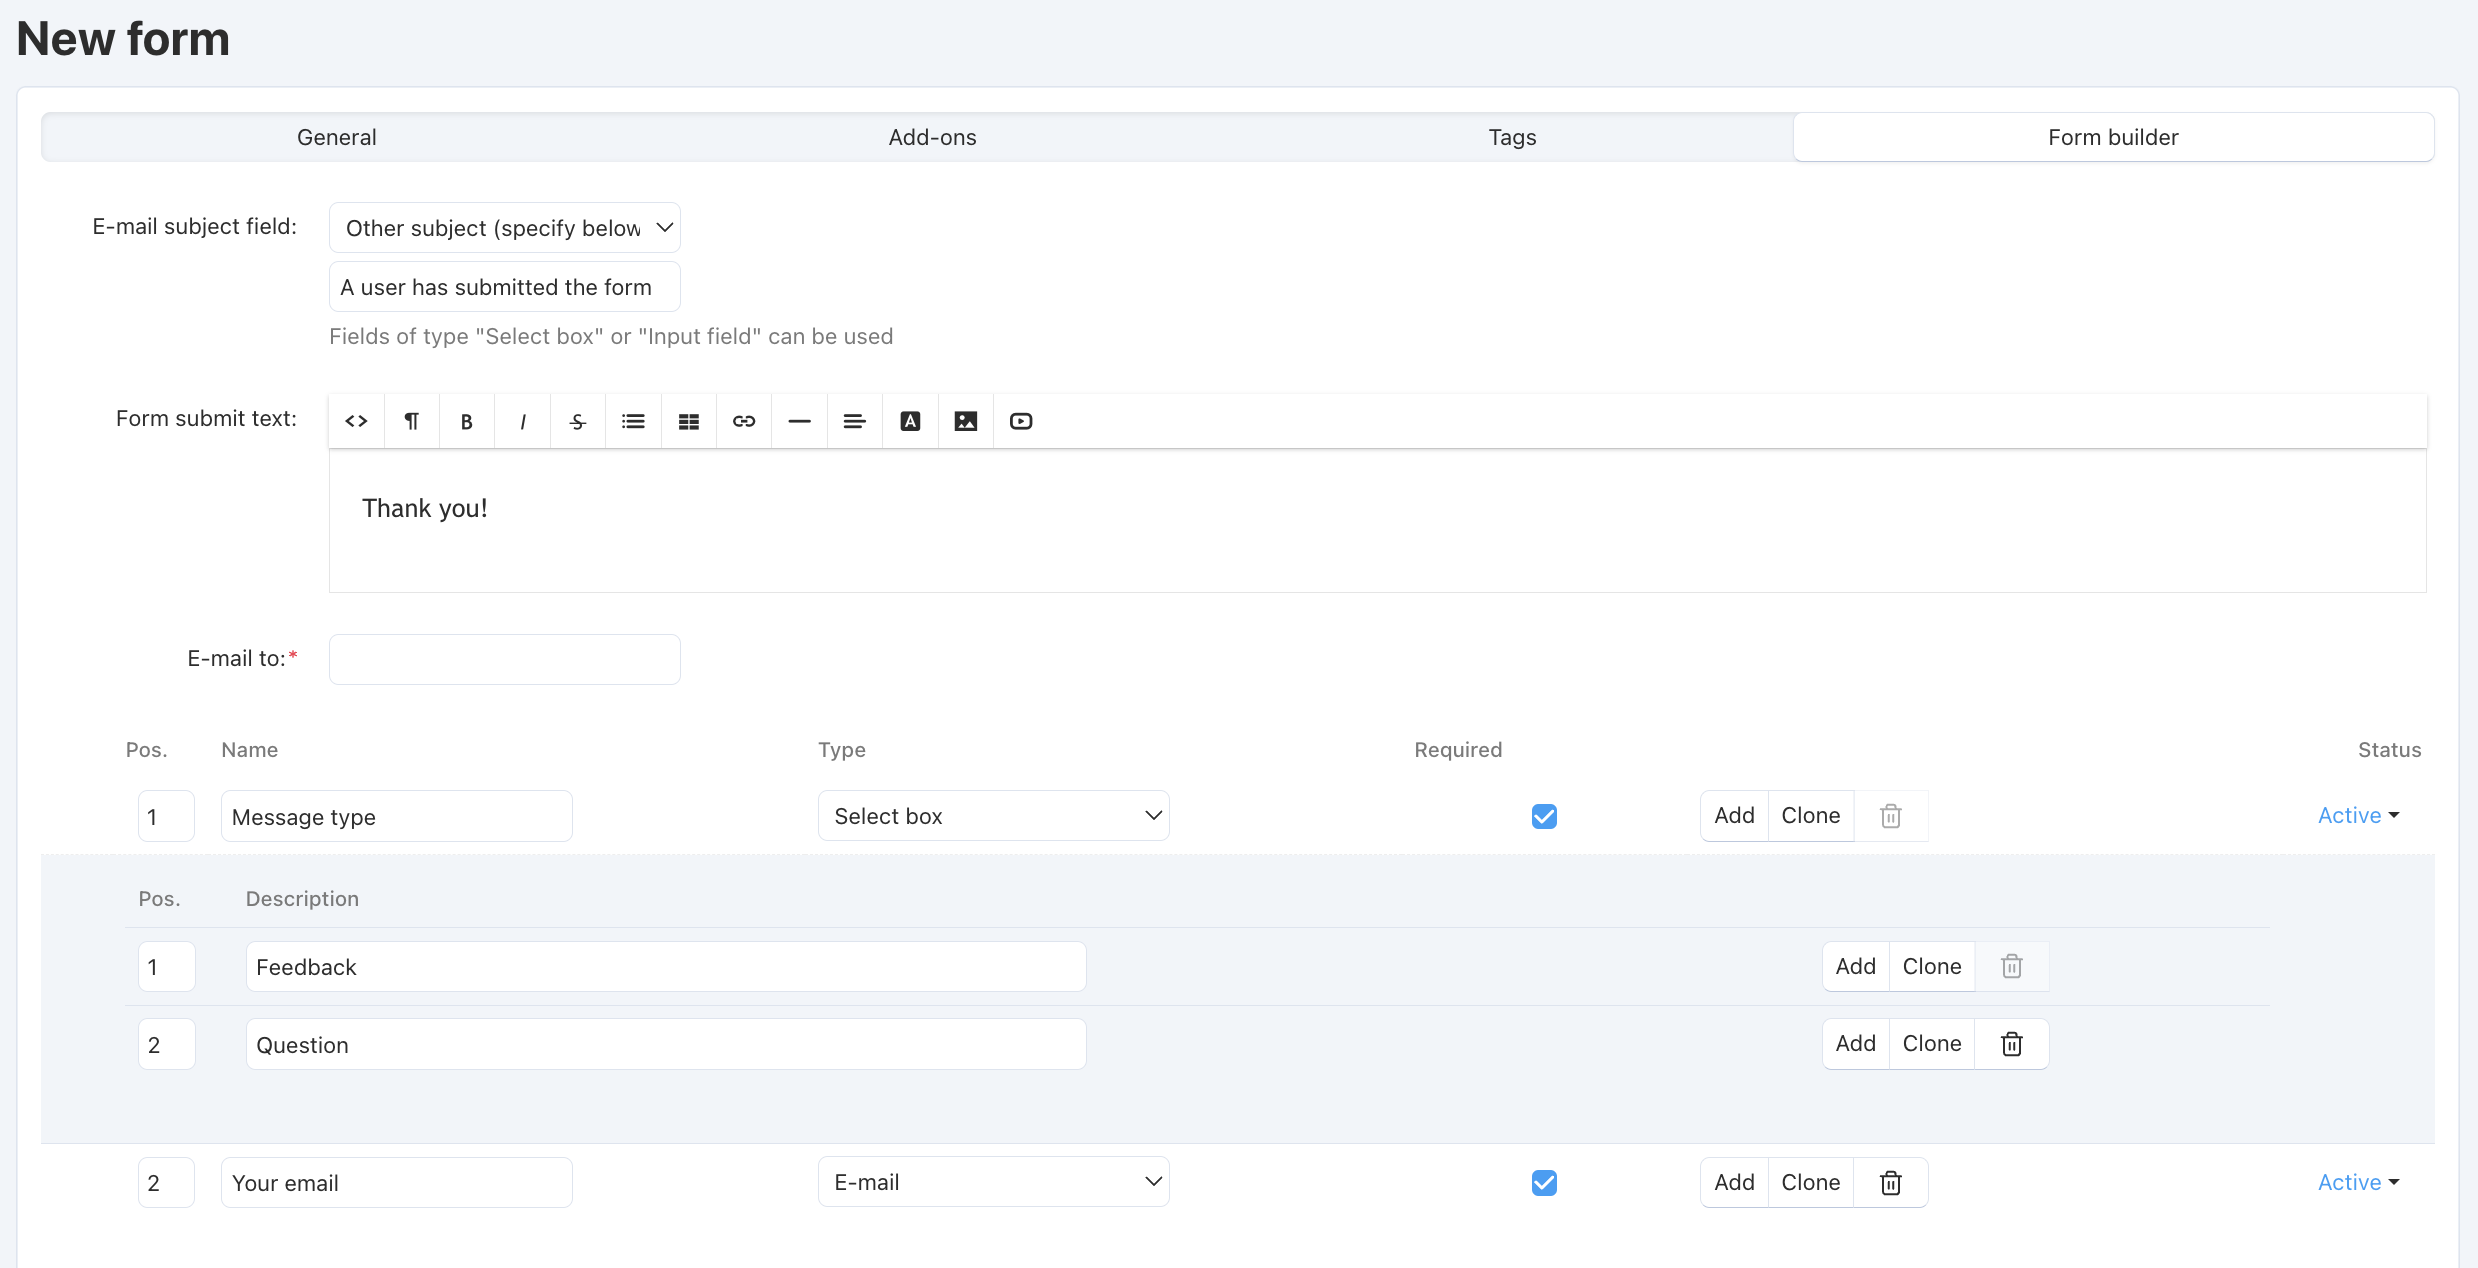Edit the Feedback description field
Viewport: 2478px width, 1268px height.
[666, 966]
